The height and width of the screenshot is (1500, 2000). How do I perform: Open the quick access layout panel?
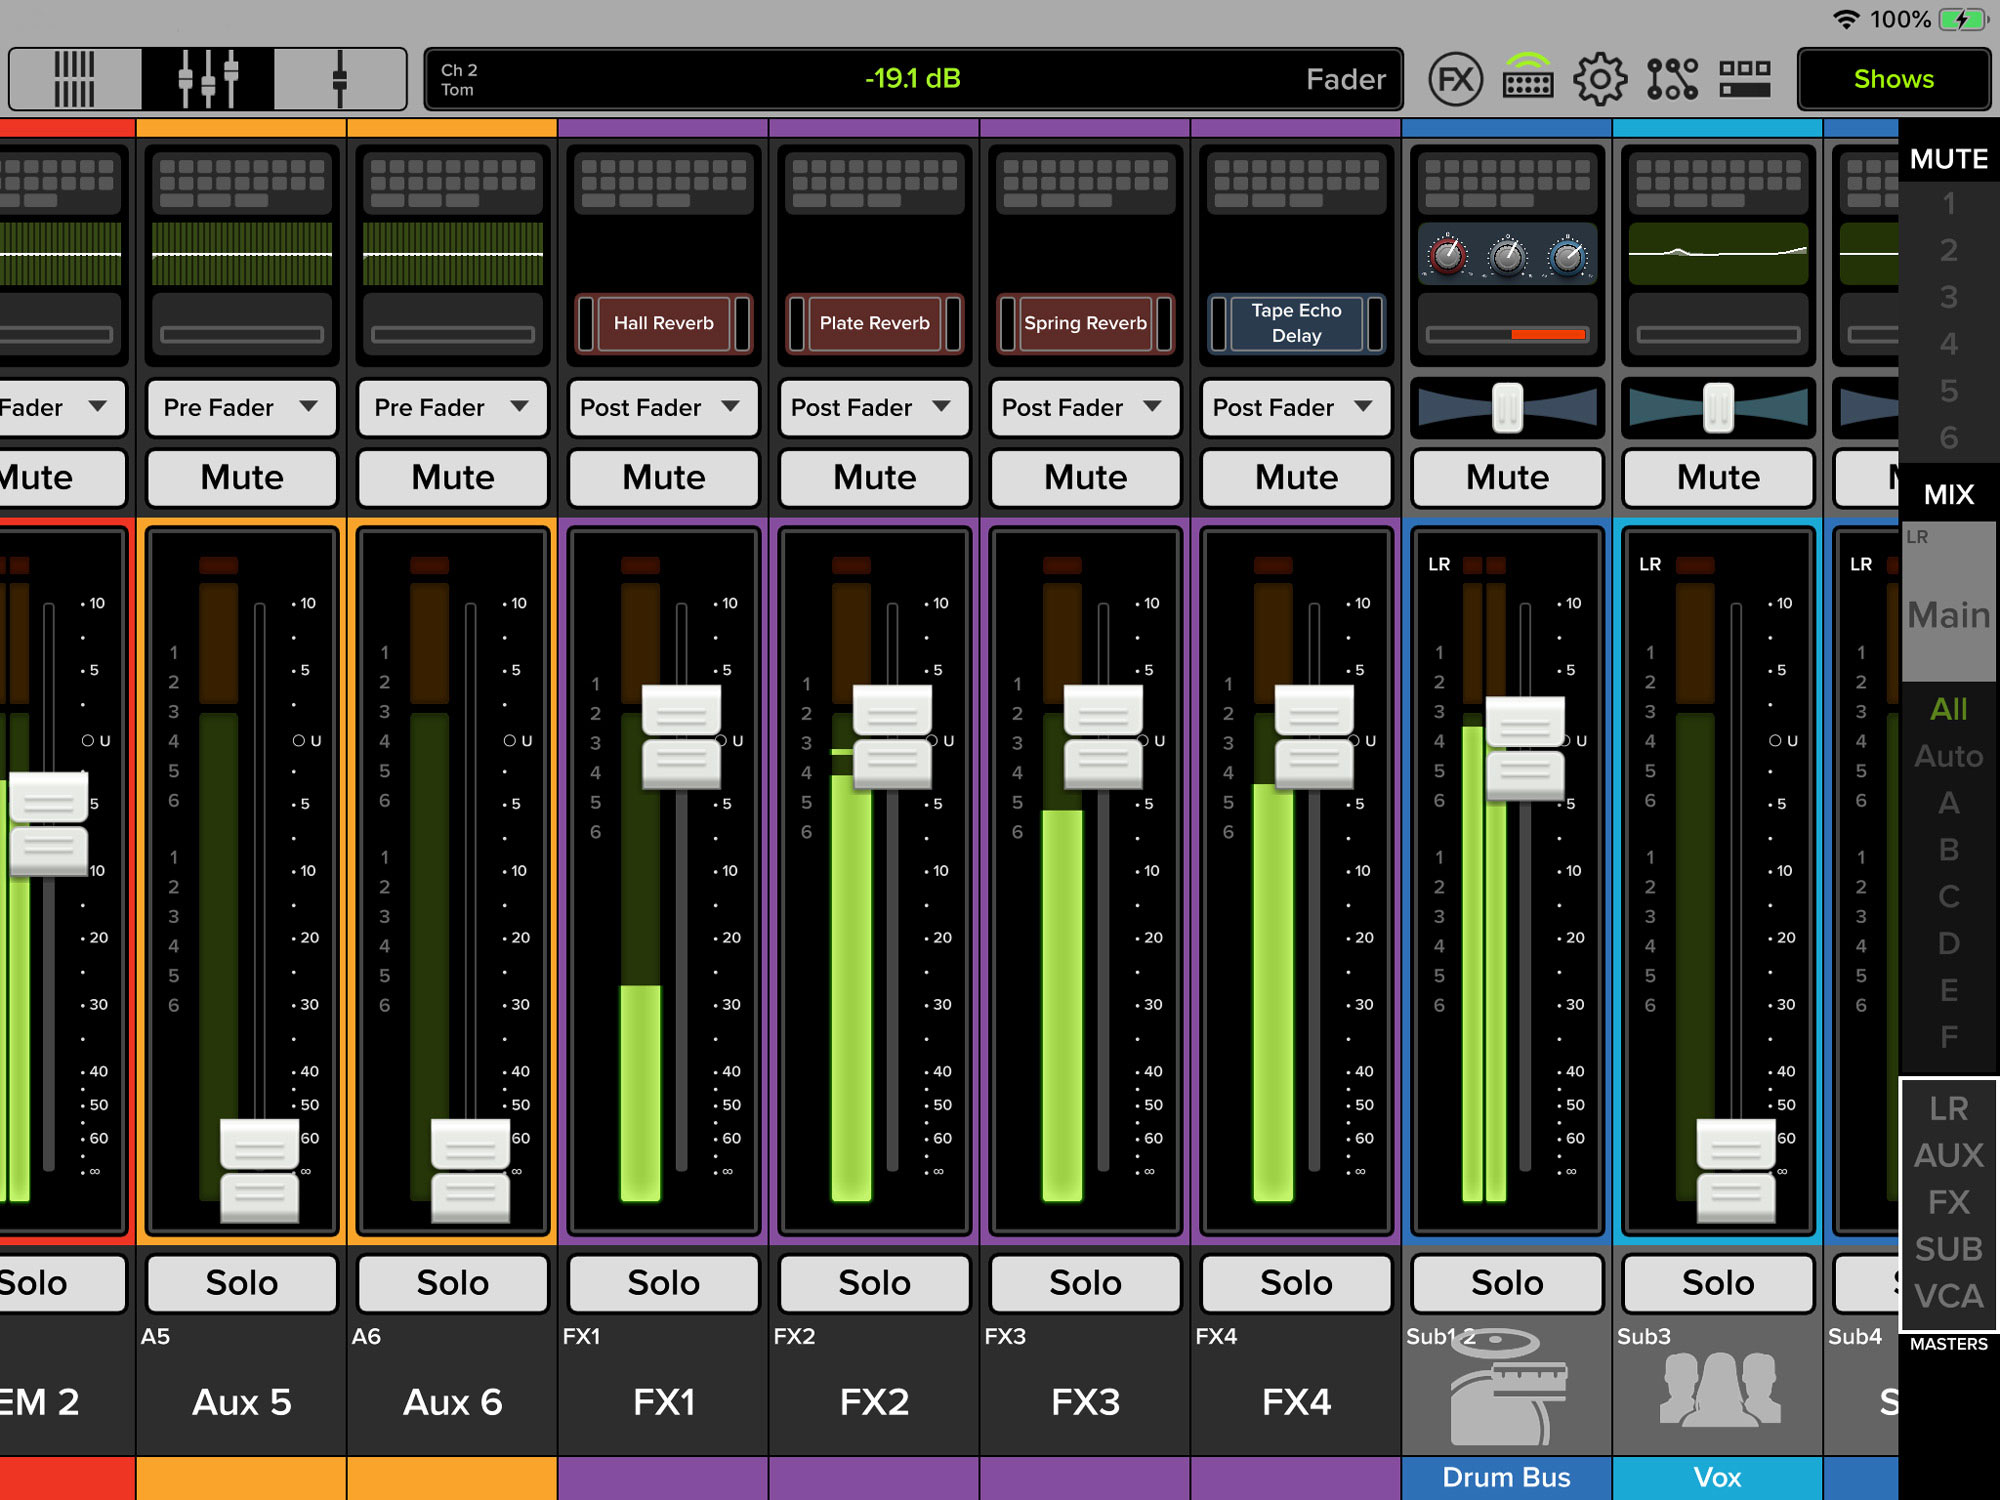click(1745, 78)
